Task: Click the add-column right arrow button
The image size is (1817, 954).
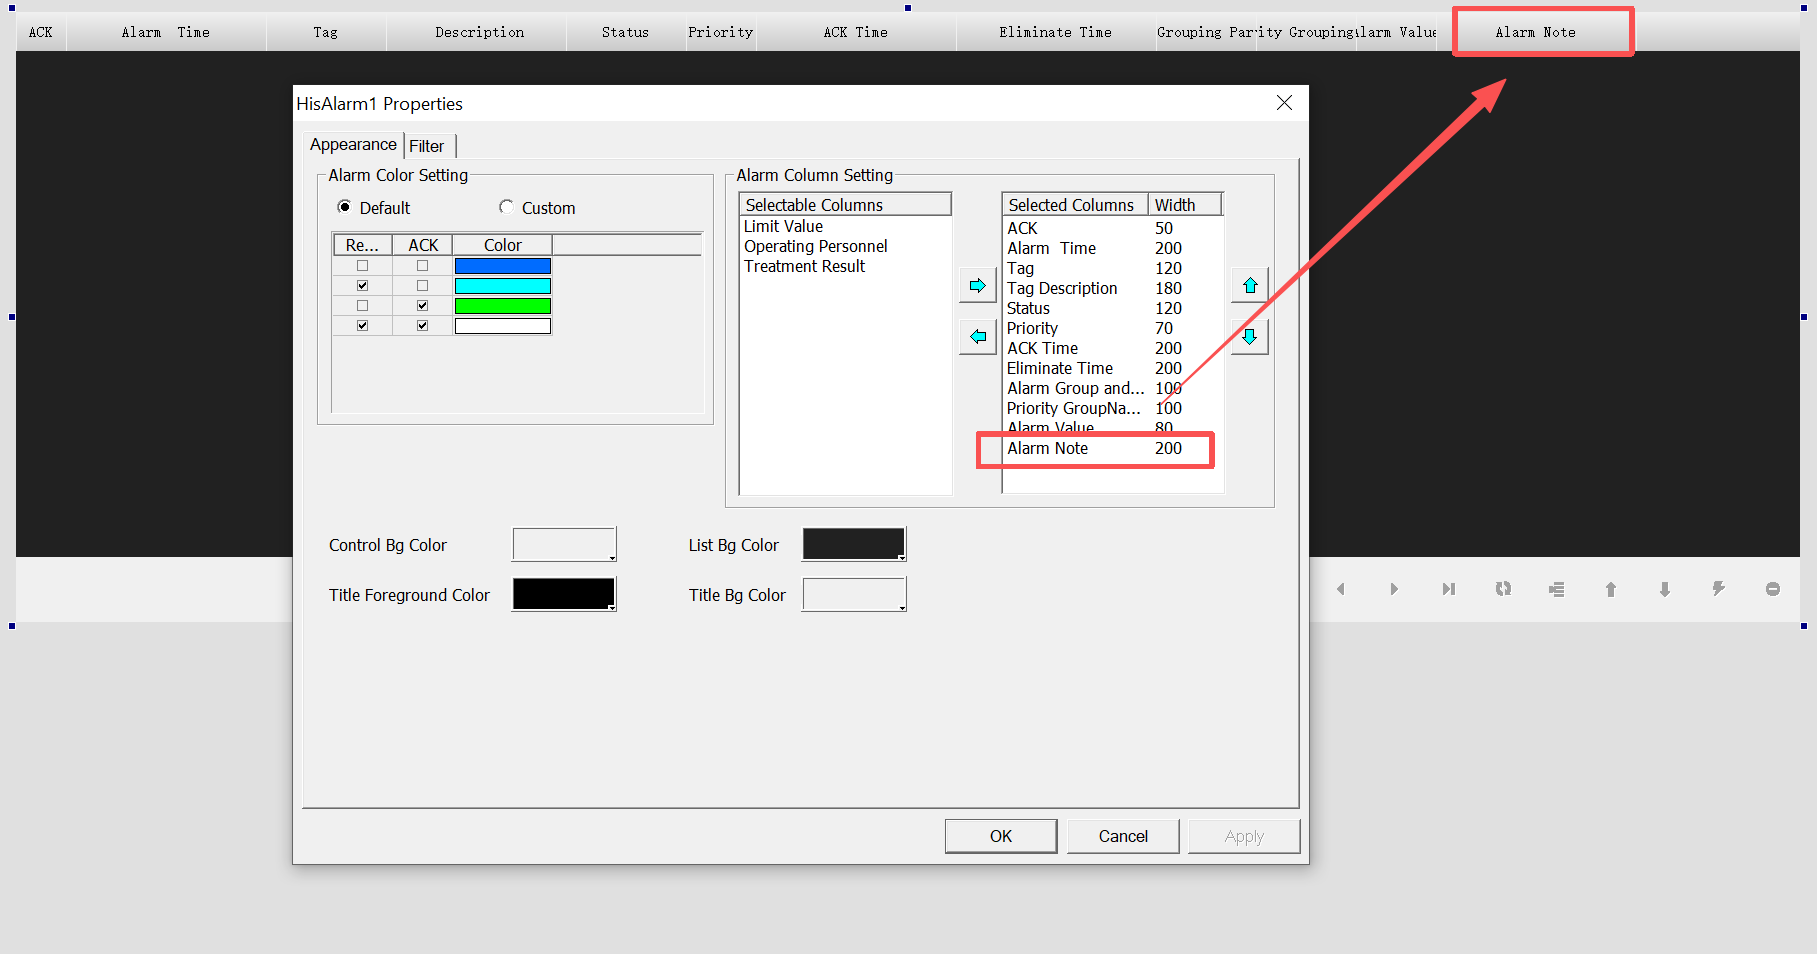Action: [977, 286]
